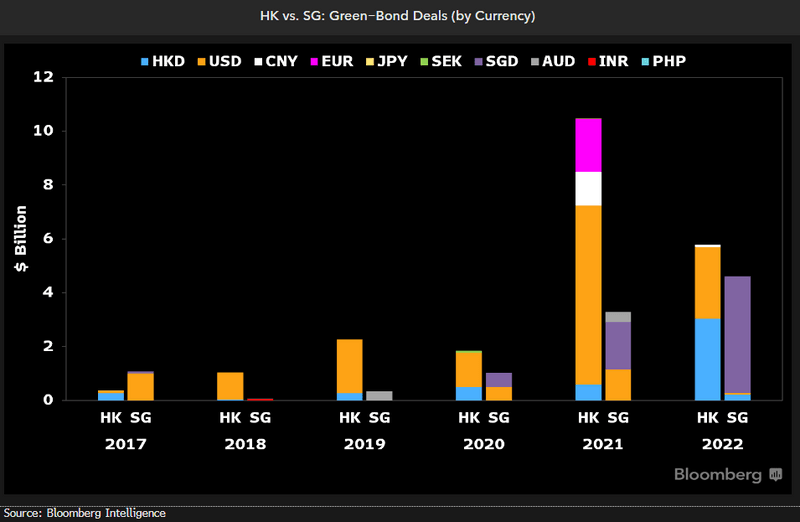This screenshot has height=522, width=800.
Task: Click the orange 2018 HK bar
Action: [x=230, y=386]
